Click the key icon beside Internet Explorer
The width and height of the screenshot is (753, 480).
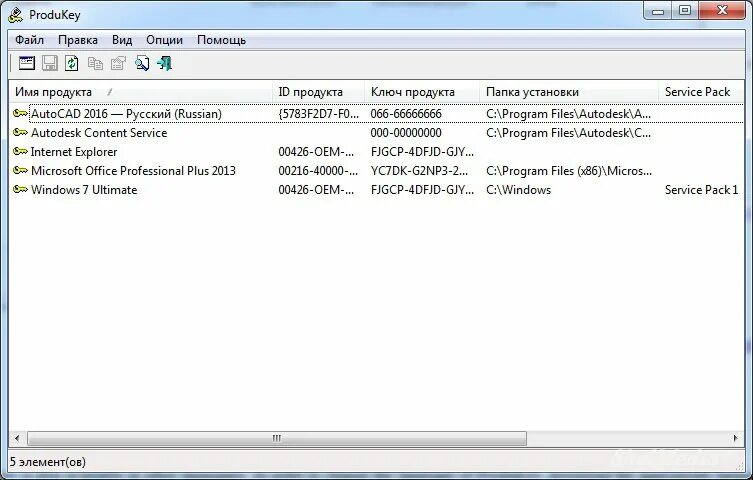[x=20, y=152]
